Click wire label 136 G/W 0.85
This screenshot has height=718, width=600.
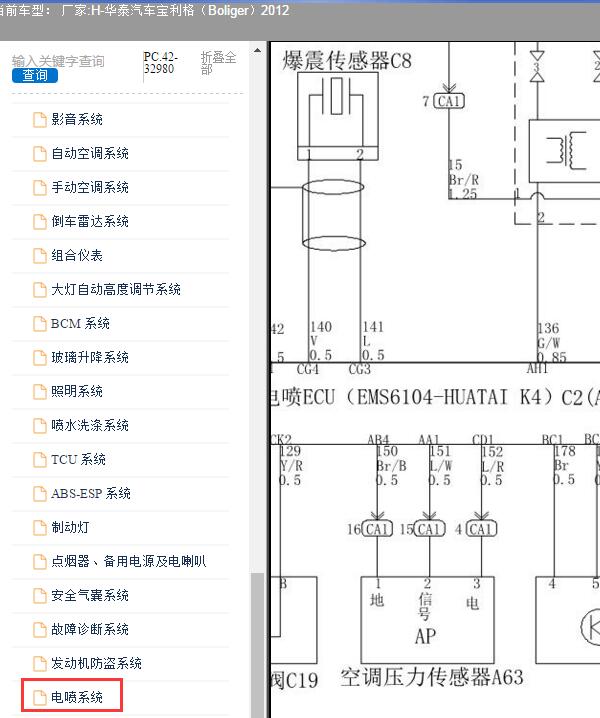tap(551, 342)
